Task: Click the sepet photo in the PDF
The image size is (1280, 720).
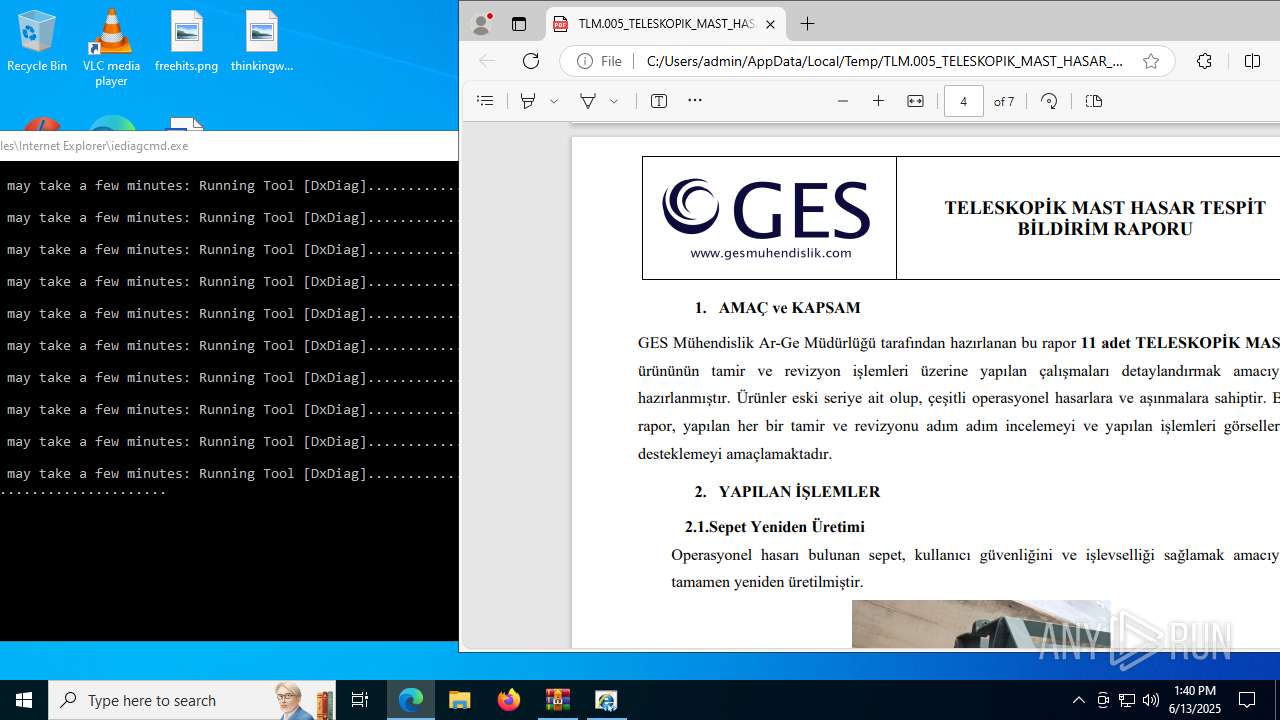Action: [x=981, y=624]
